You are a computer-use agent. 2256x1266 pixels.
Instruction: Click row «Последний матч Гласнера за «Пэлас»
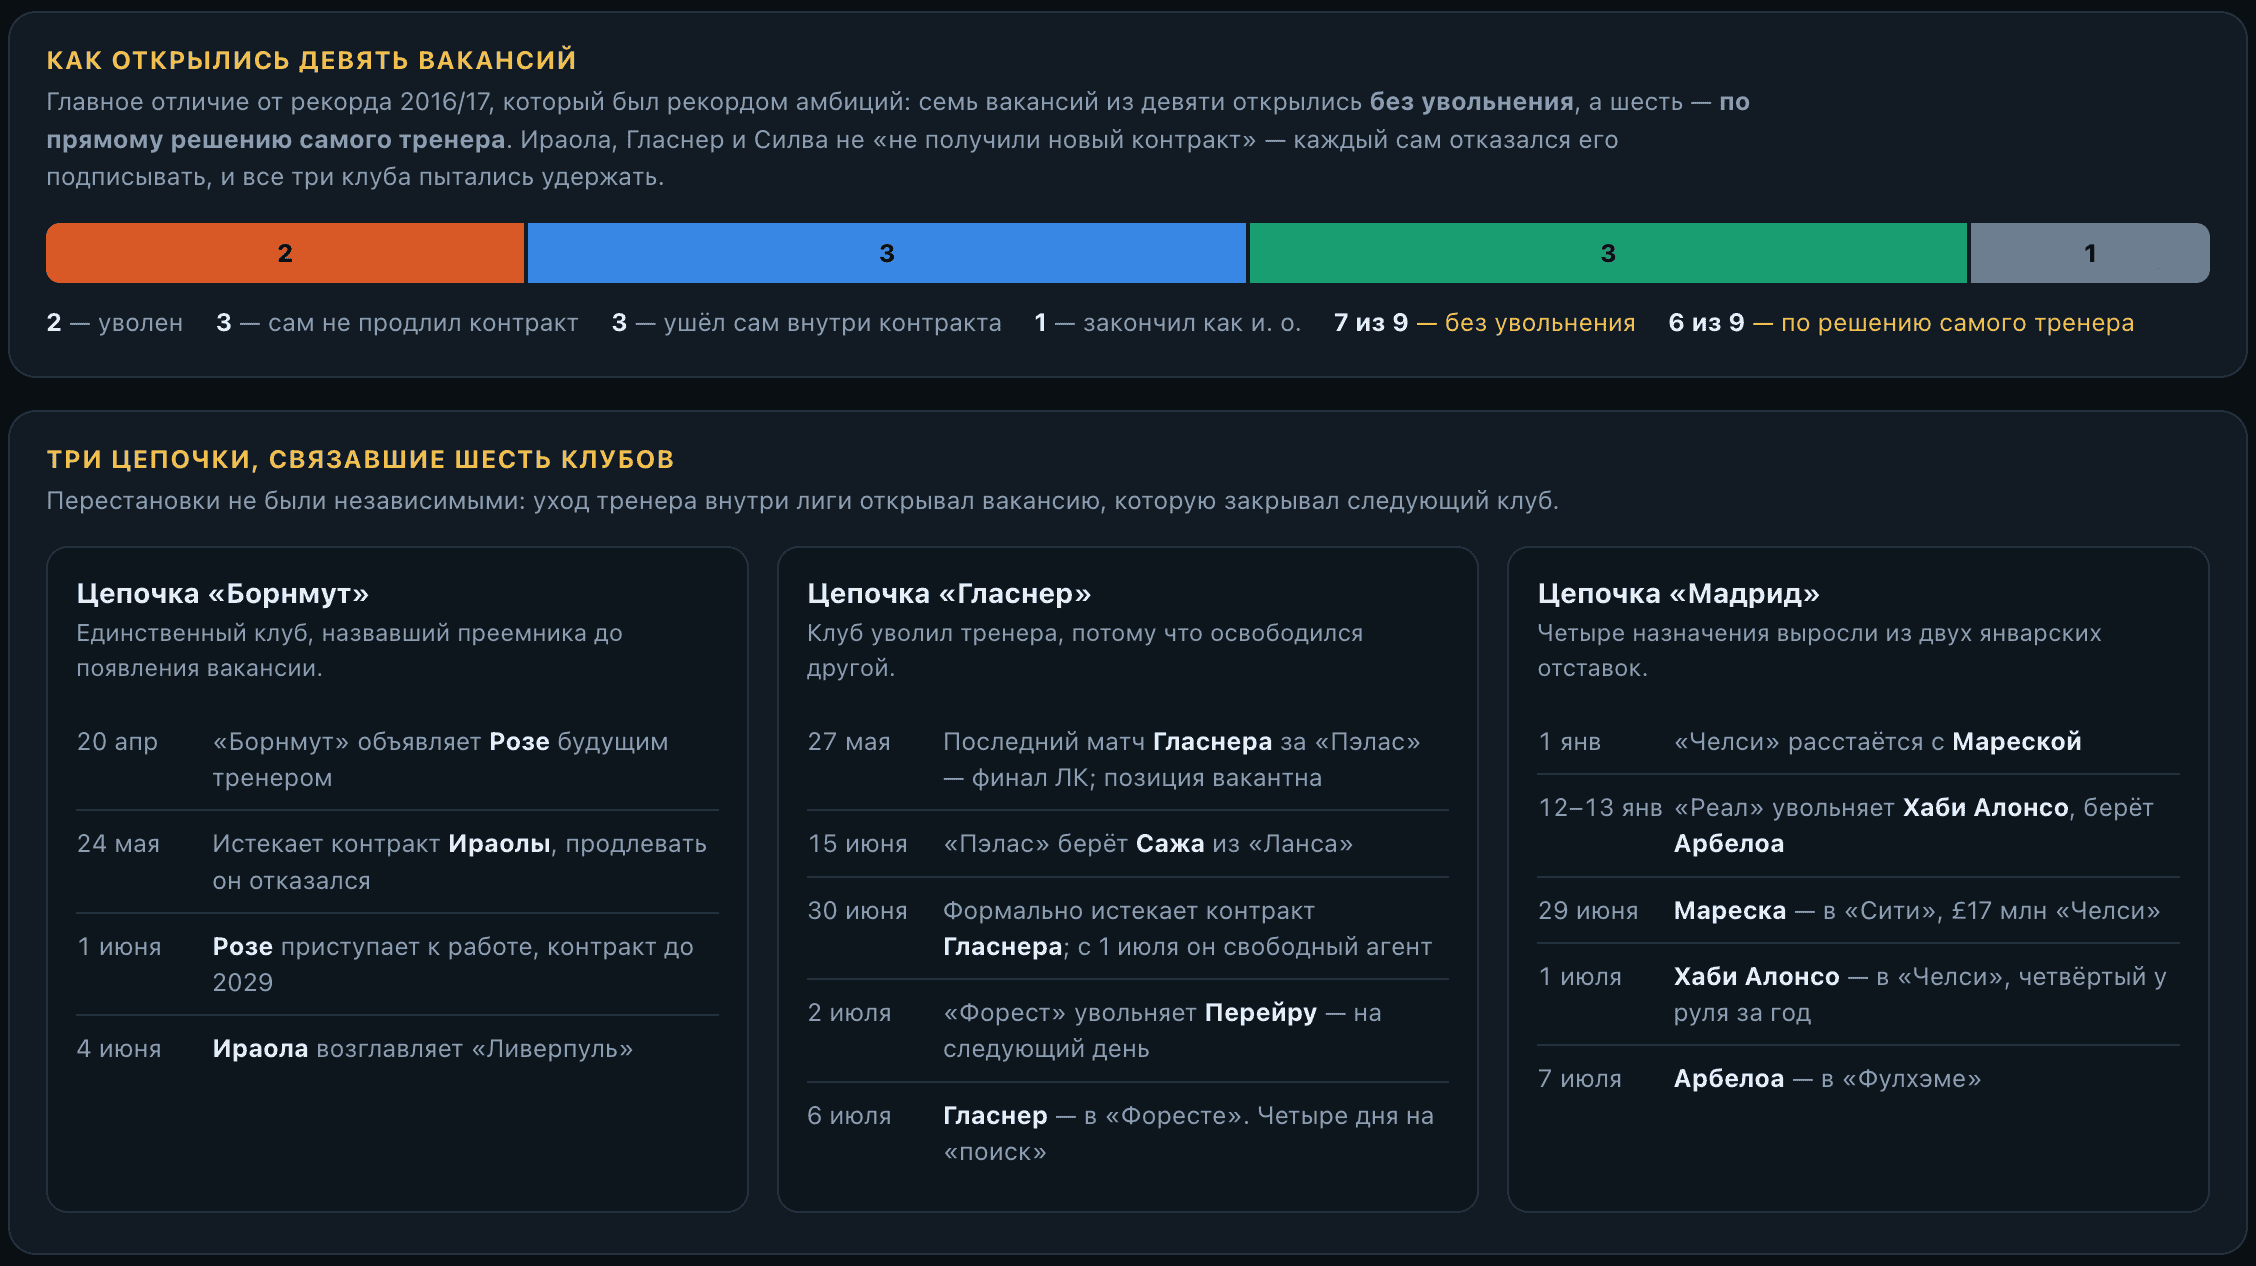click(1128, 759)
